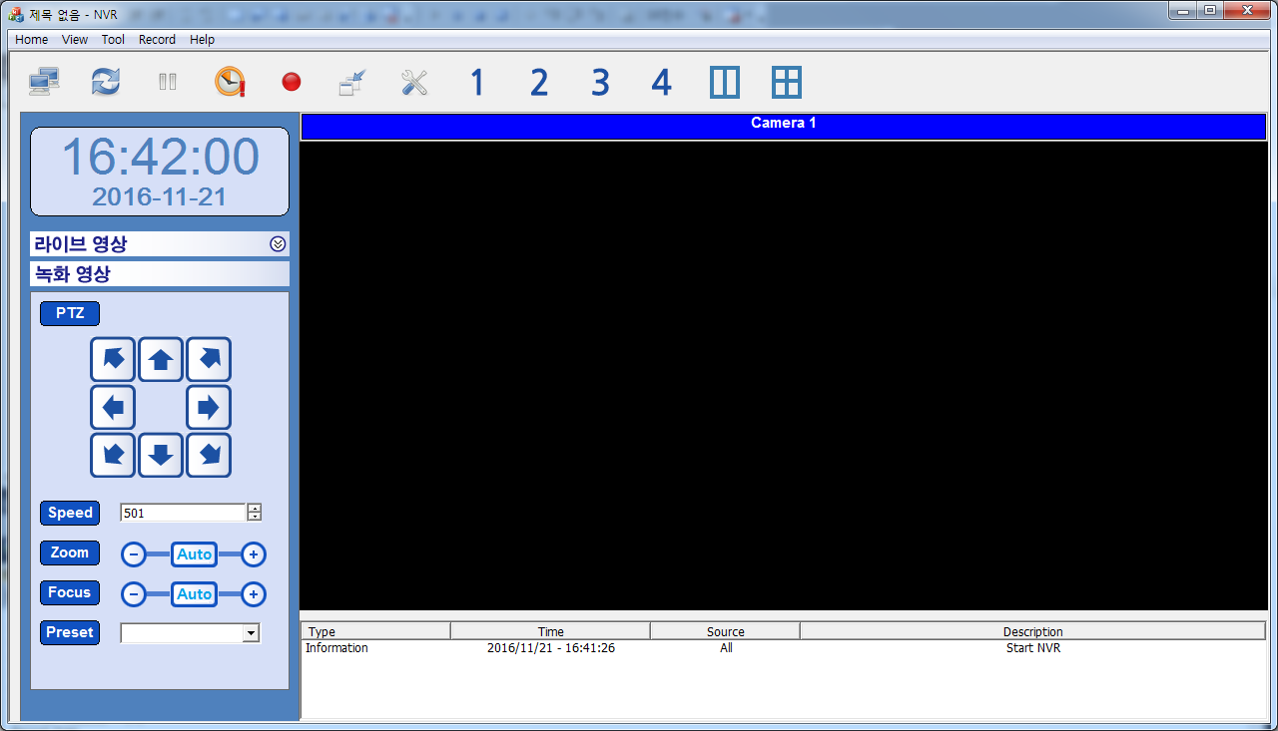Click the scheduled recording clock icon
Screen dimensions: 1278x731
click(x=230, y=82)
